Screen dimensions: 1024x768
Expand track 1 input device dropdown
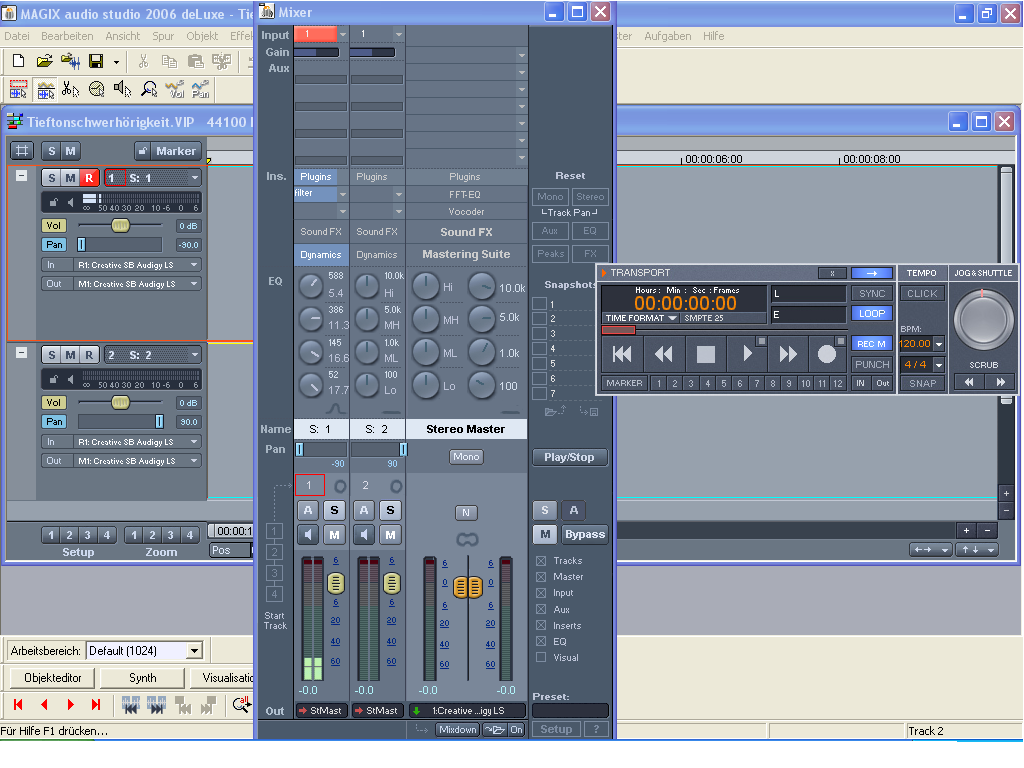194,265
